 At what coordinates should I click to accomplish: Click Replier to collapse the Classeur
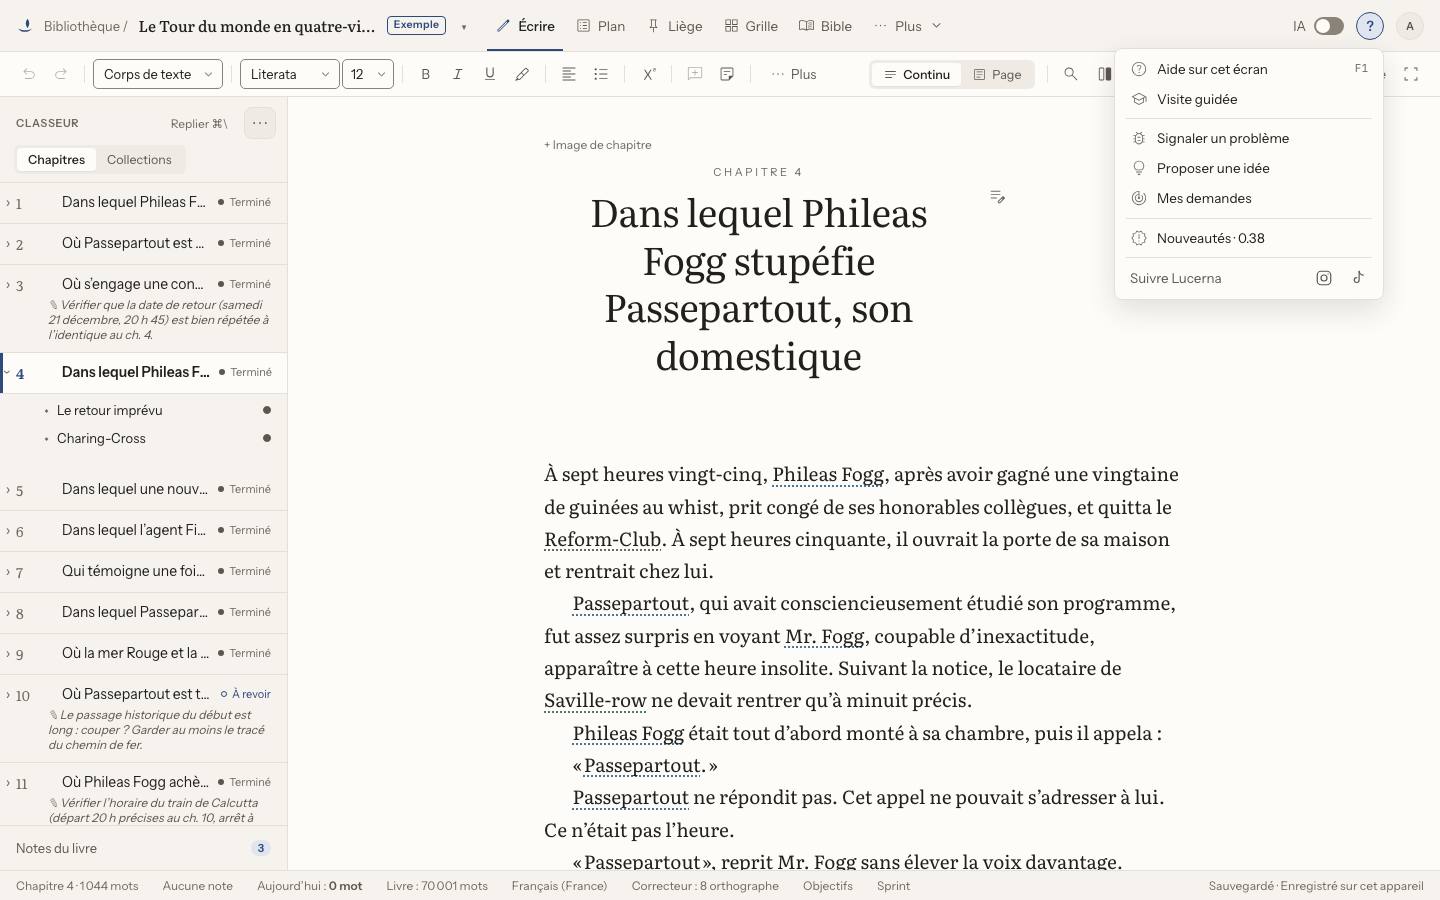point(199,123)
